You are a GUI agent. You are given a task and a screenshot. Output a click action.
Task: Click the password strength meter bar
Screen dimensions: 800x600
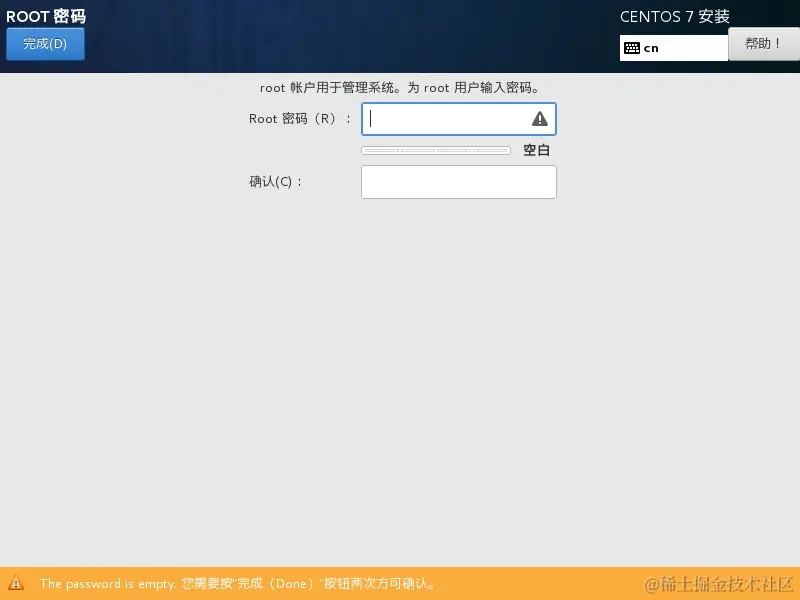(436, 149)
